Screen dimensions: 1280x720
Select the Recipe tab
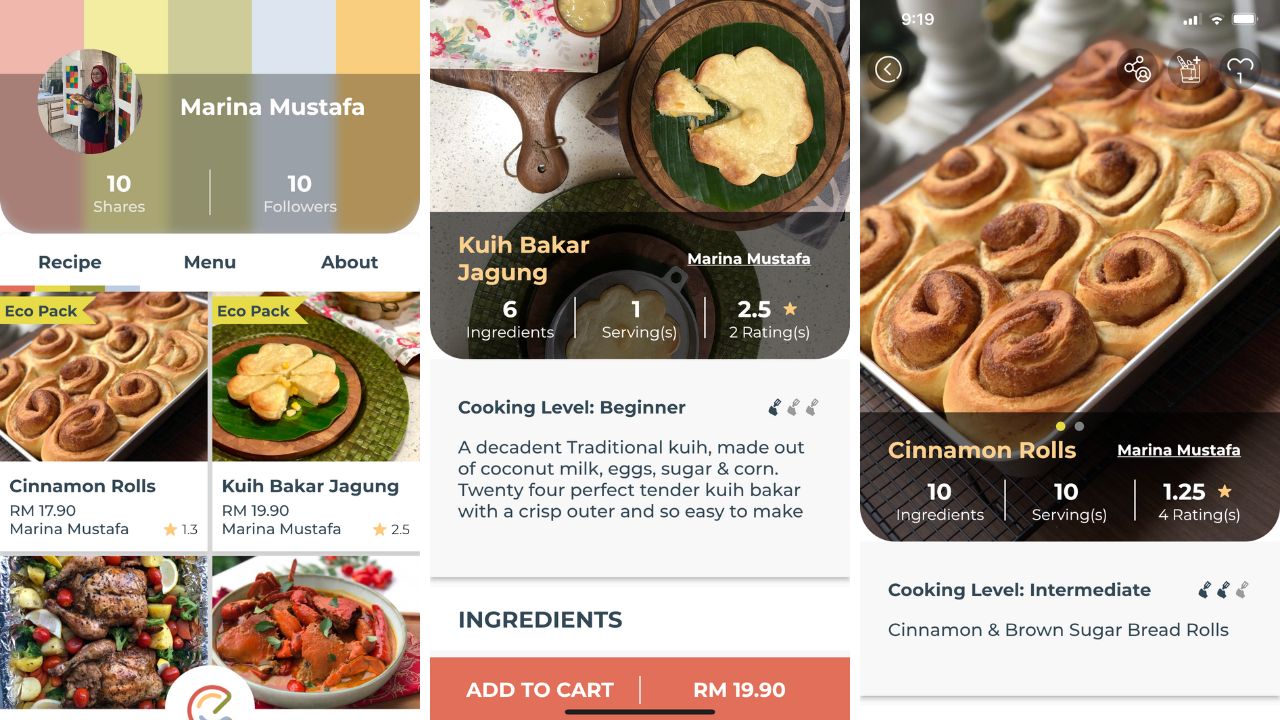click(70, 262)
